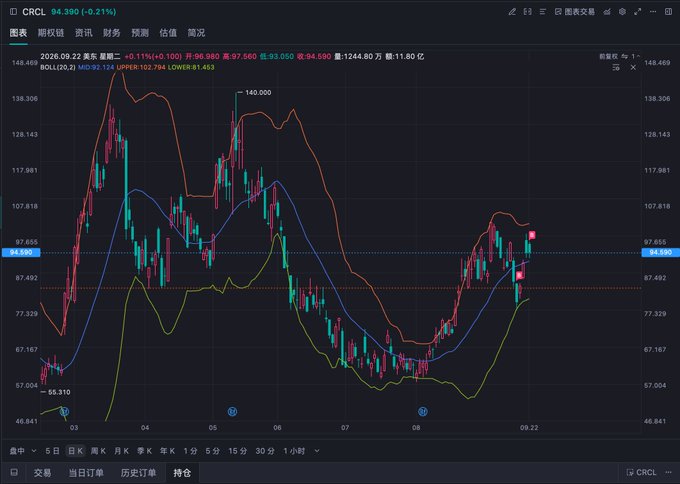Click the MID:92.124 value
Screen dimensions: 680x484
click(x=96, y=67)
